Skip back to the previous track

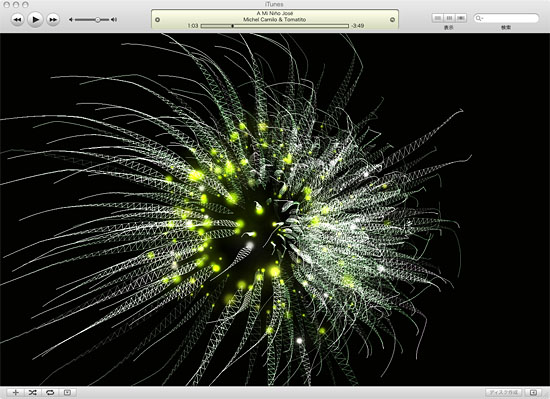coord(17,20)
